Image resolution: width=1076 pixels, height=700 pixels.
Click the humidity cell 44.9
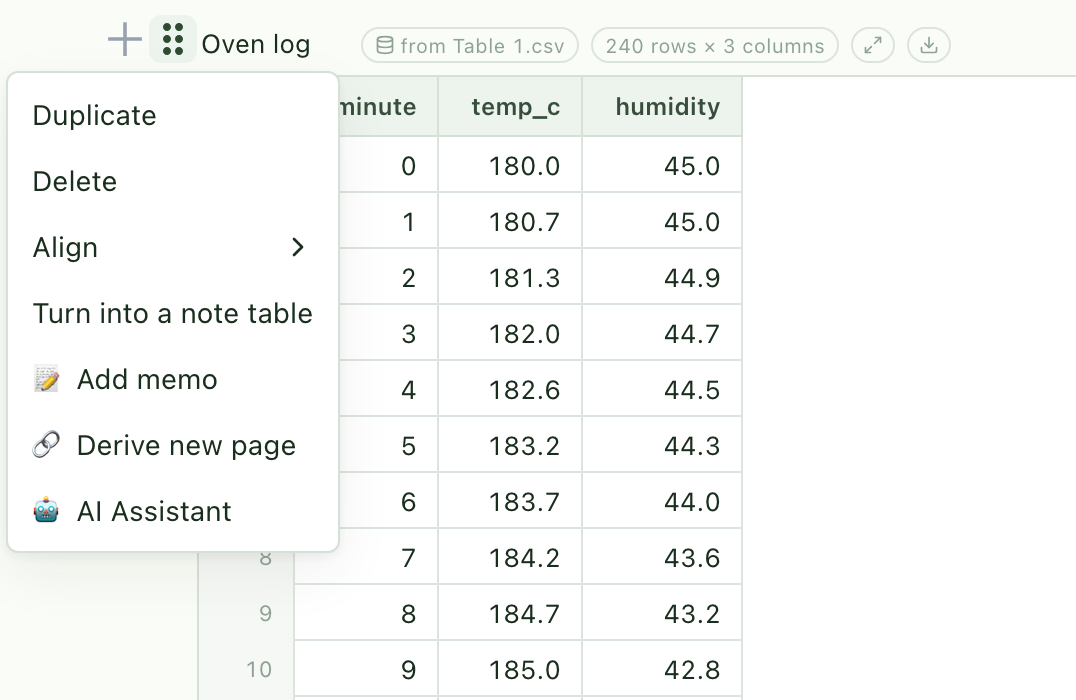(x=662, y=277)
